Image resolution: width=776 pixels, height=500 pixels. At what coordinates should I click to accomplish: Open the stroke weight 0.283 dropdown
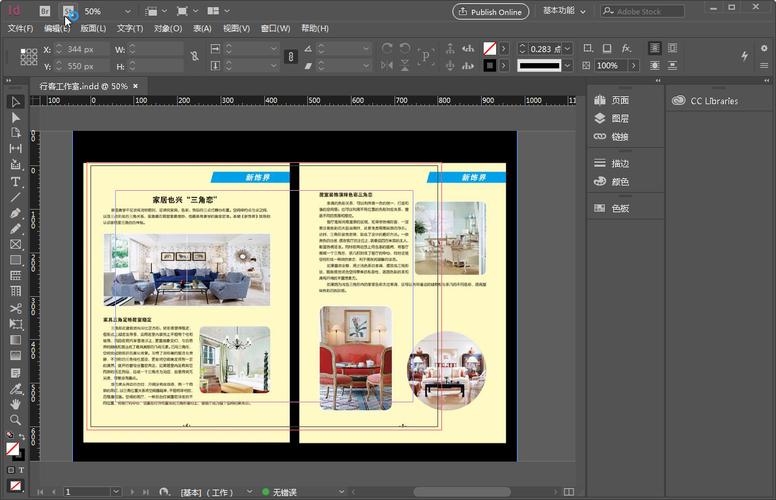click(x=568, y=49)
